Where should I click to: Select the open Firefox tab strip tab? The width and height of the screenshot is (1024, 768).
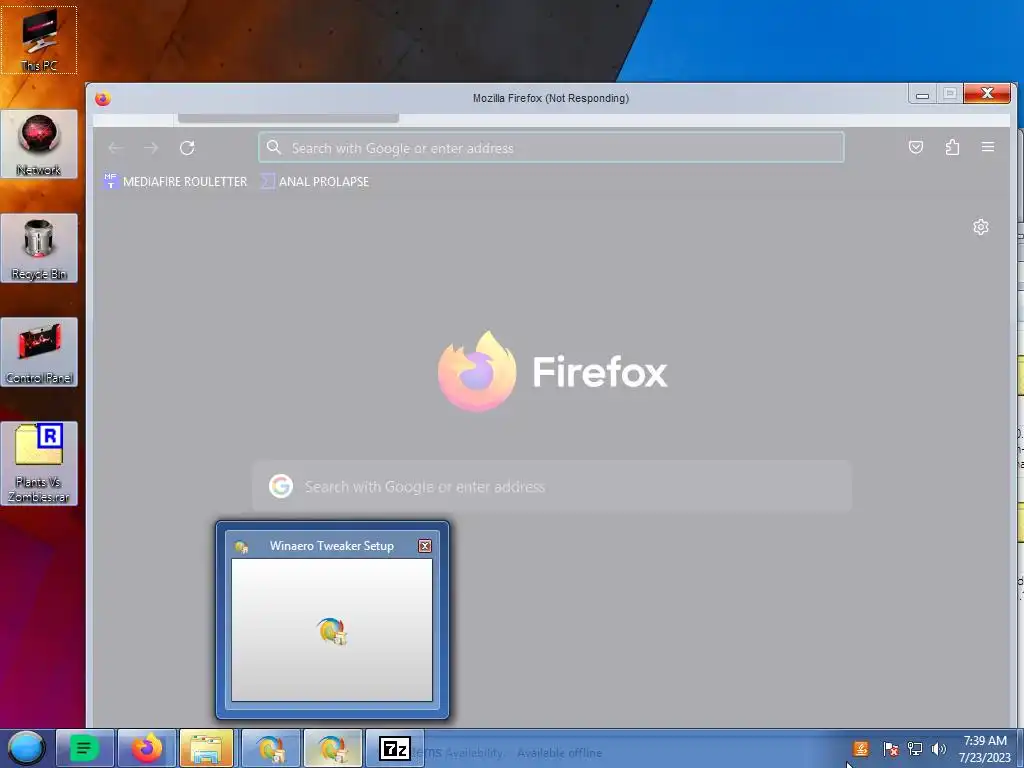point(288,118)
